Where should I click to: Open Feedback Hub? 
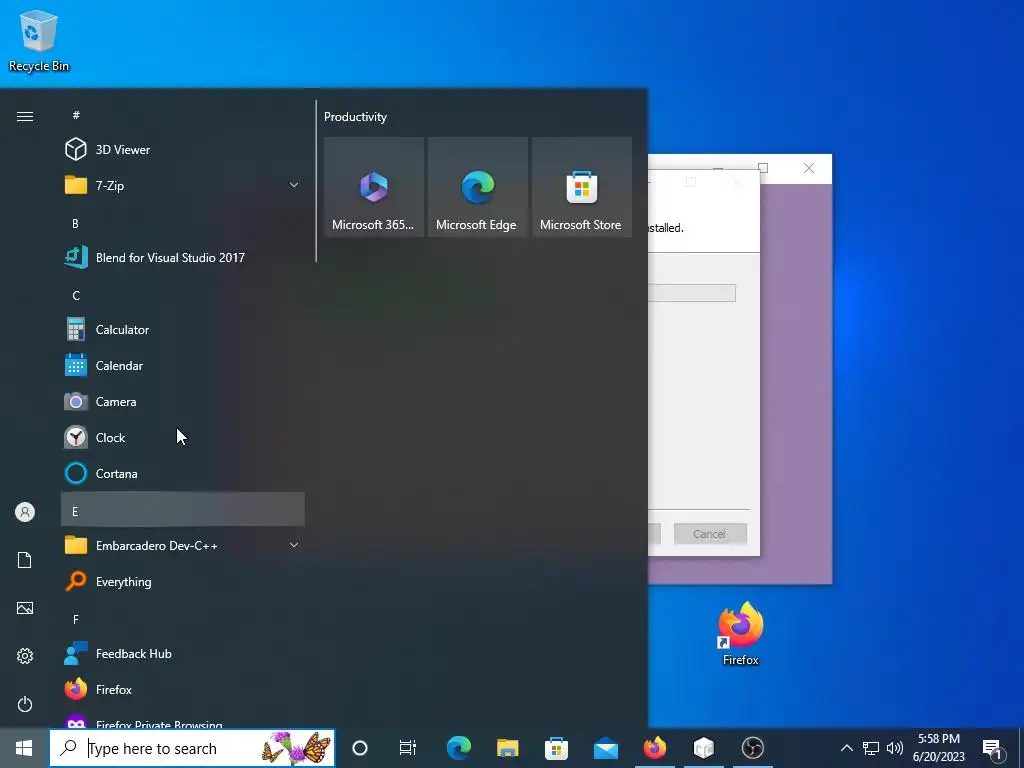tap(183, 653)
